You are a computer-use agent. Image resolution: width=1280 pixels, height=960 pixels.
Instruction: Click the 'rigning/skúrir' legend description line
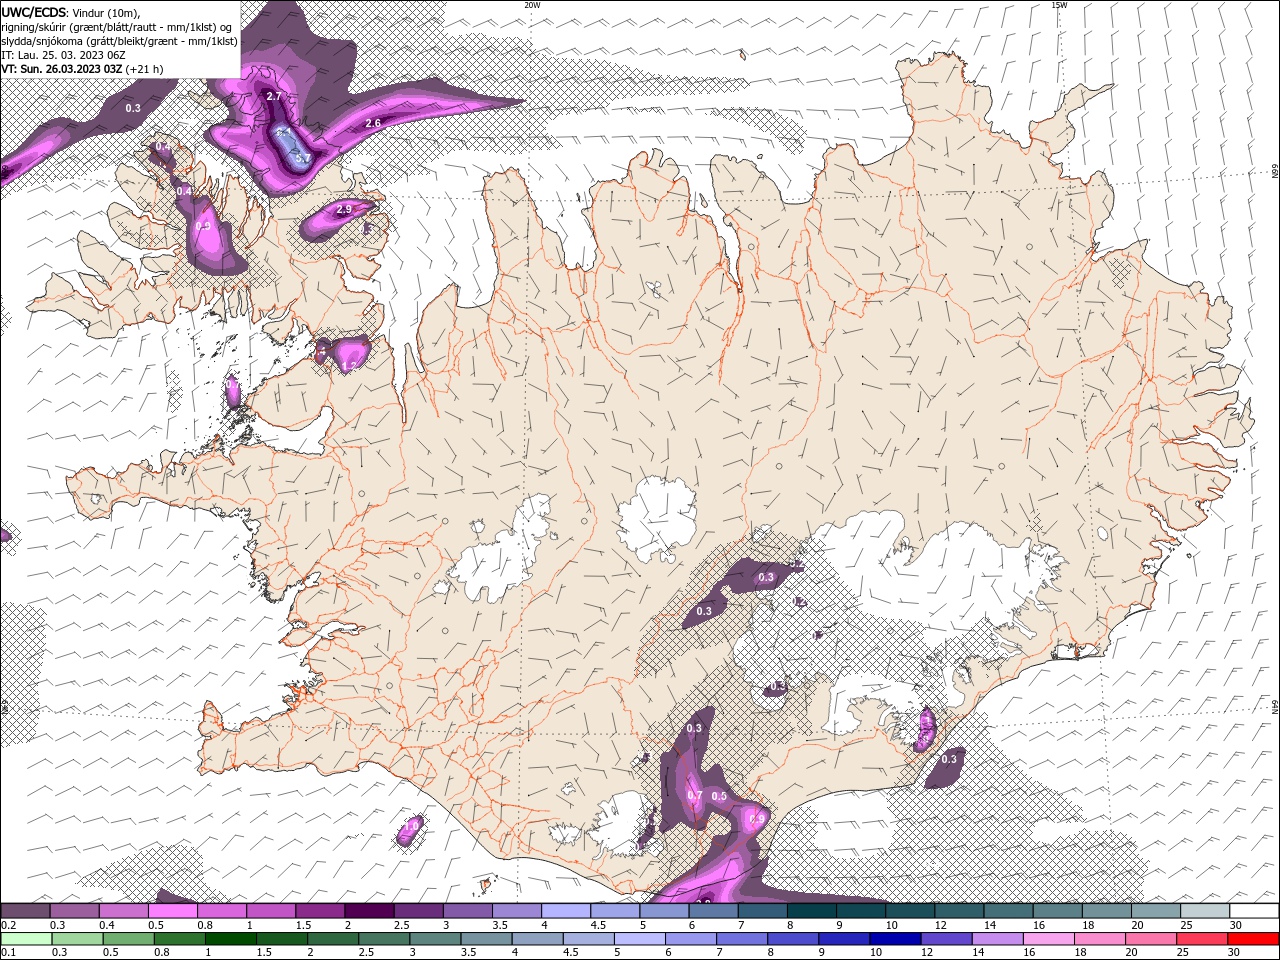pyautogui.click(x=117, y=27)
